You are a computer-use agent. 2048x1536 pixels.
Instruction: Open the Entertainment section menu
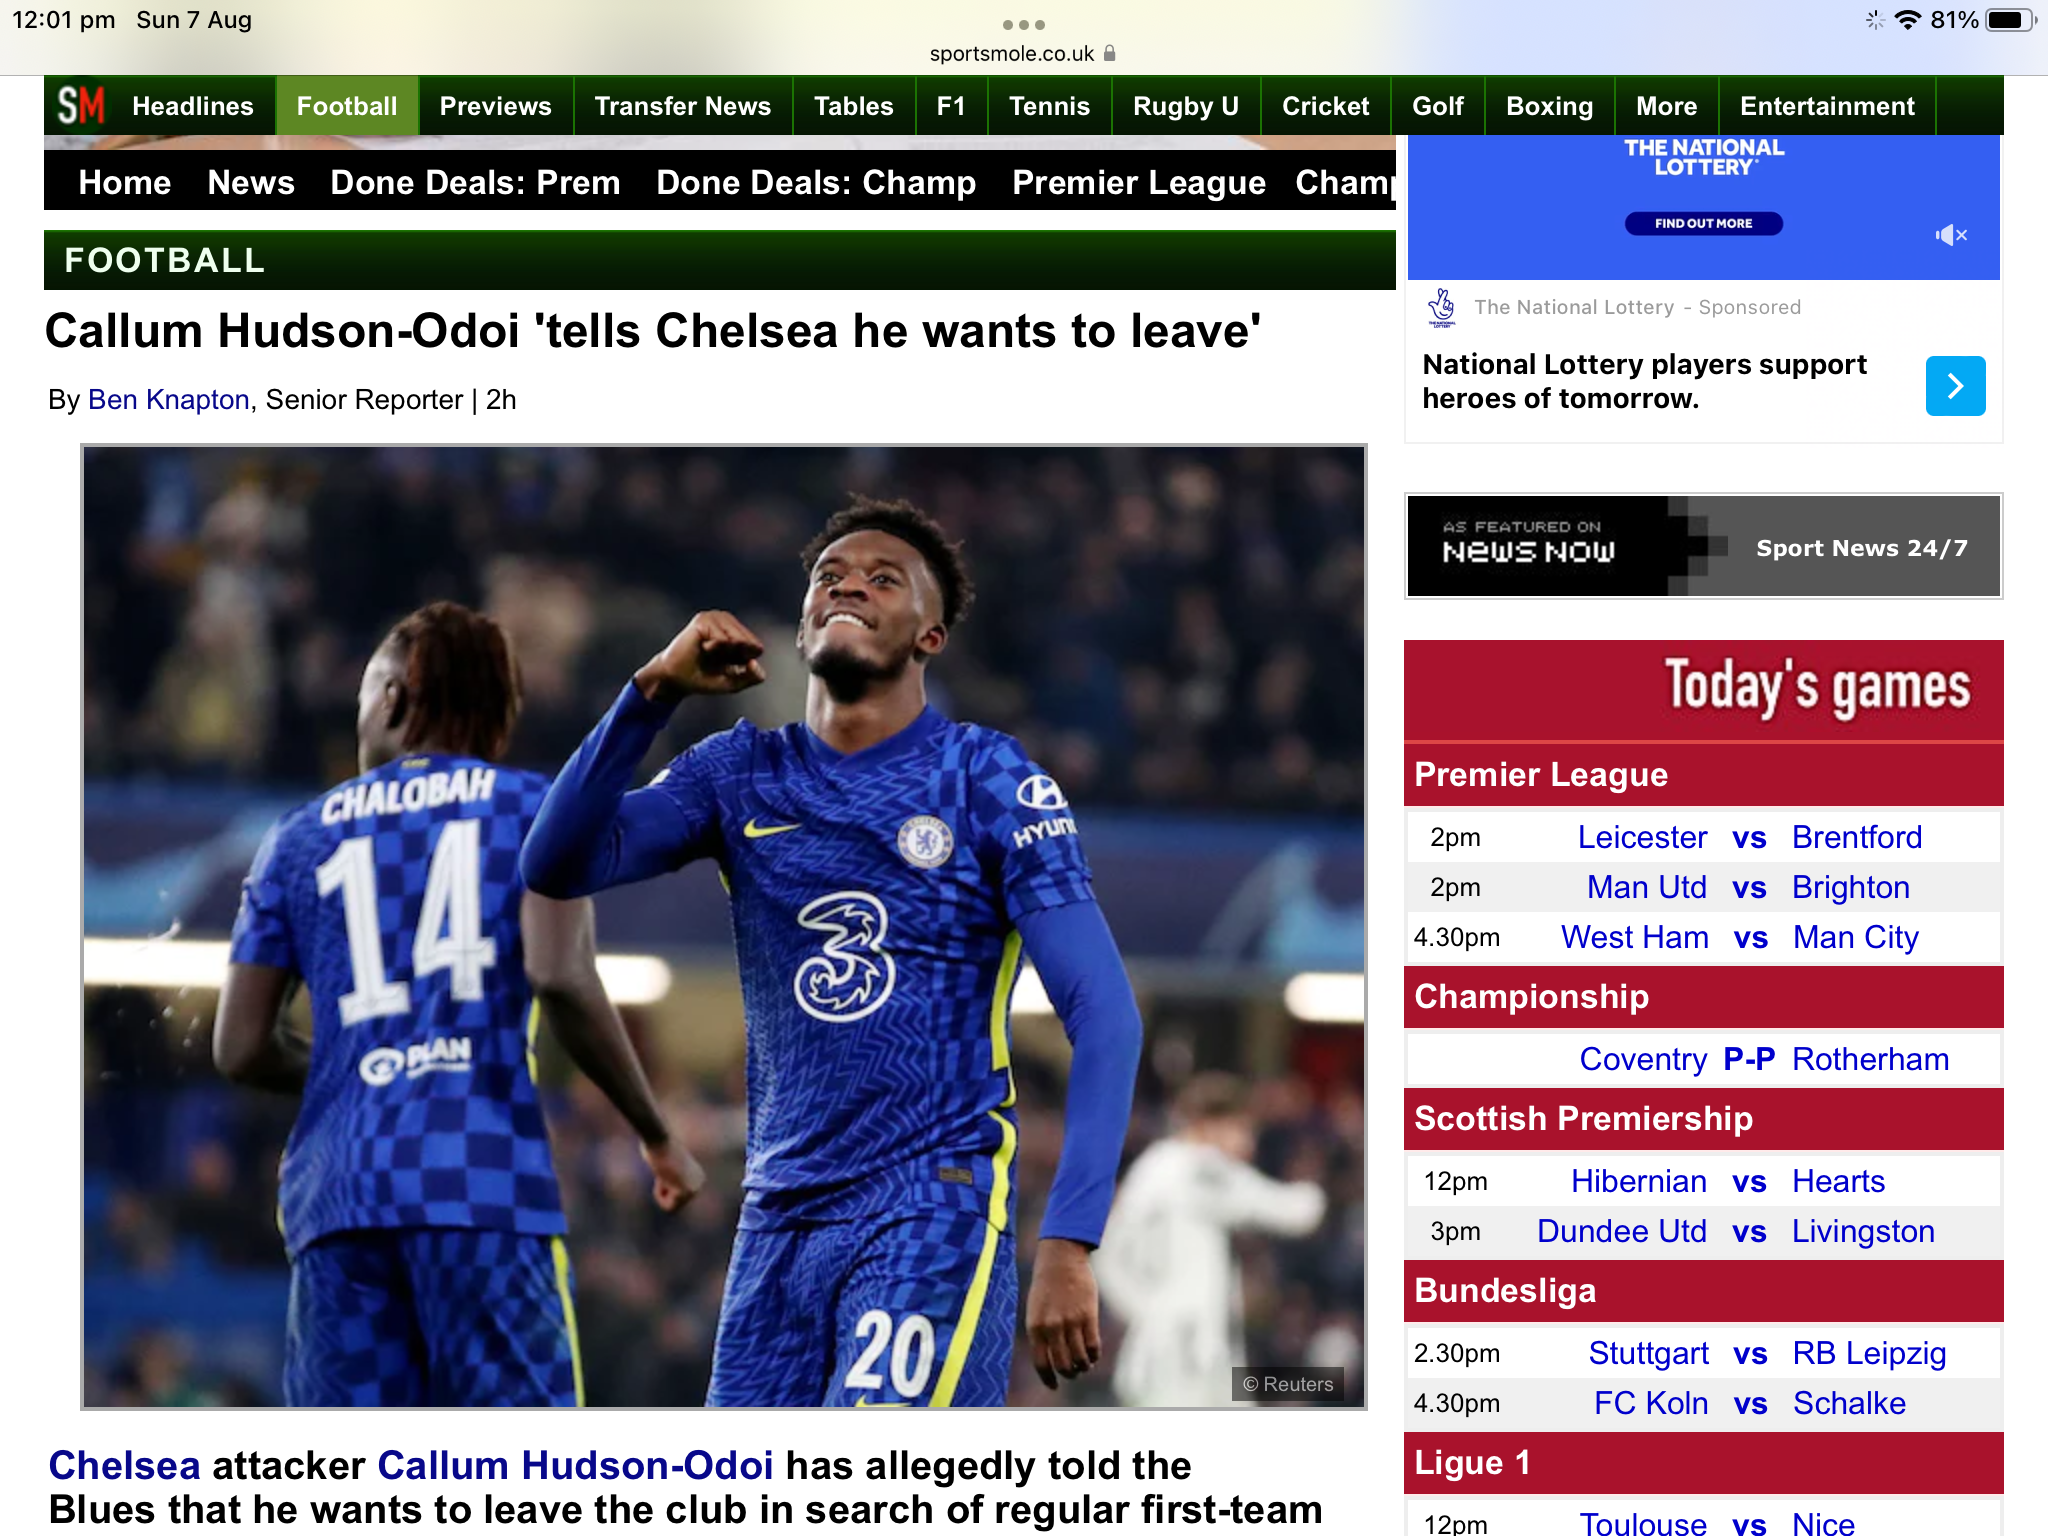coord(1827,106)
